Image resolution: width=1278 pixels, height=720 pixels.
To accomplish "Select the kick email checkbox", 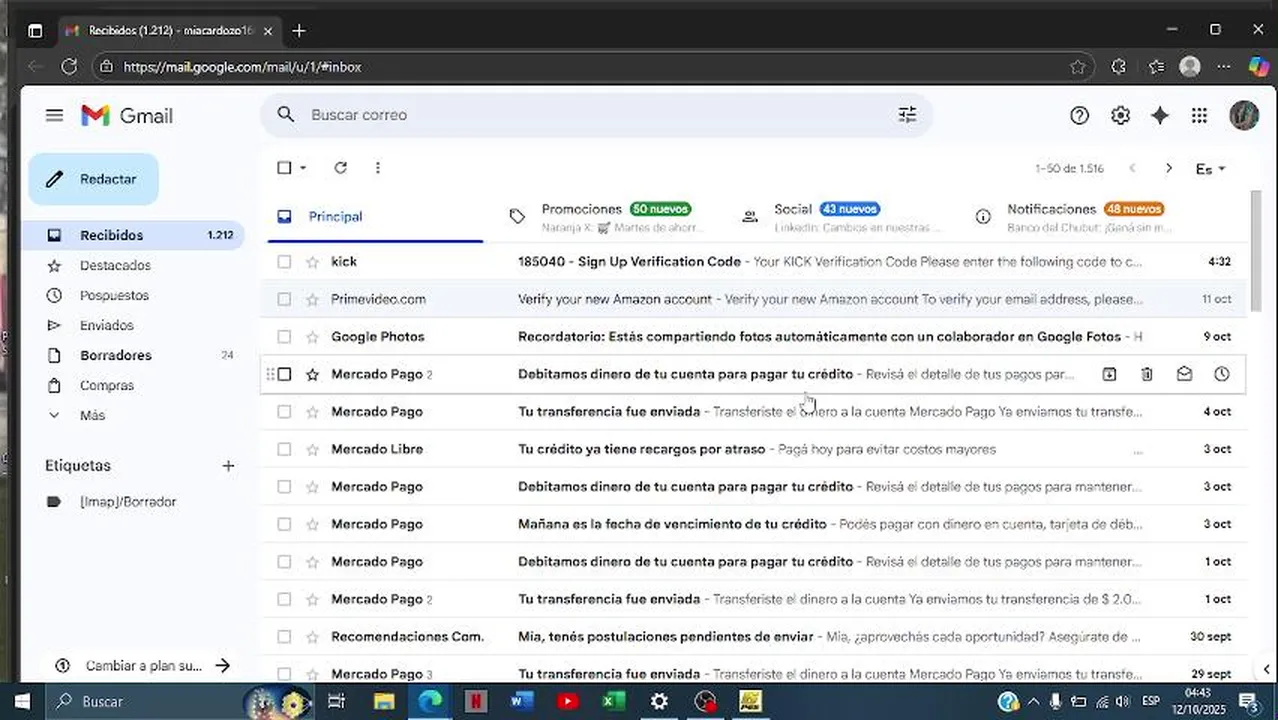I will [x=284, y=262].
